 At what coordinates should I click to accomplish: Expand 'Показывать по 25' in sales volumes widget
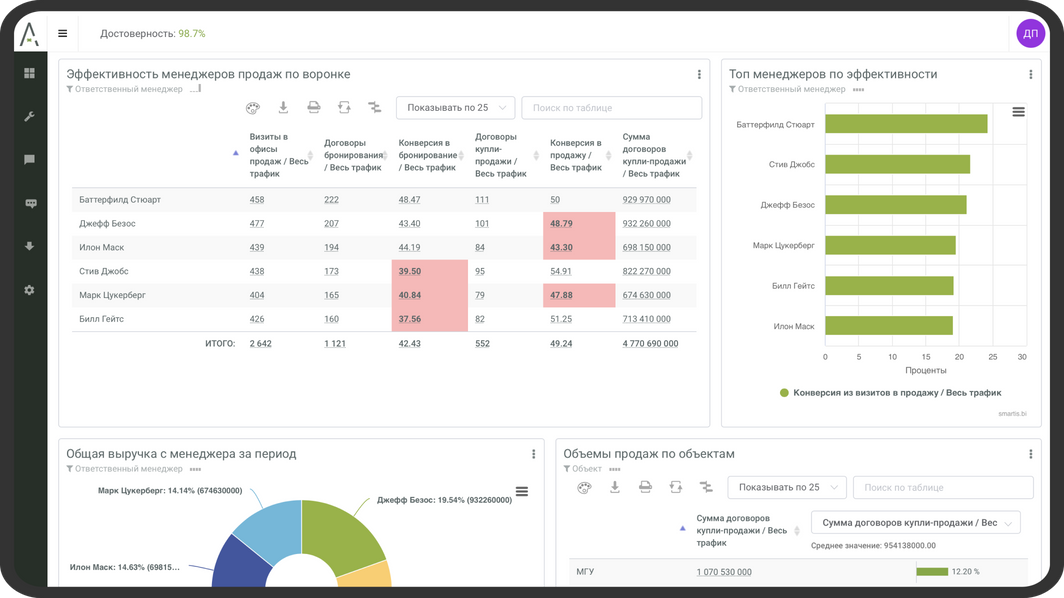click(787, 487)
